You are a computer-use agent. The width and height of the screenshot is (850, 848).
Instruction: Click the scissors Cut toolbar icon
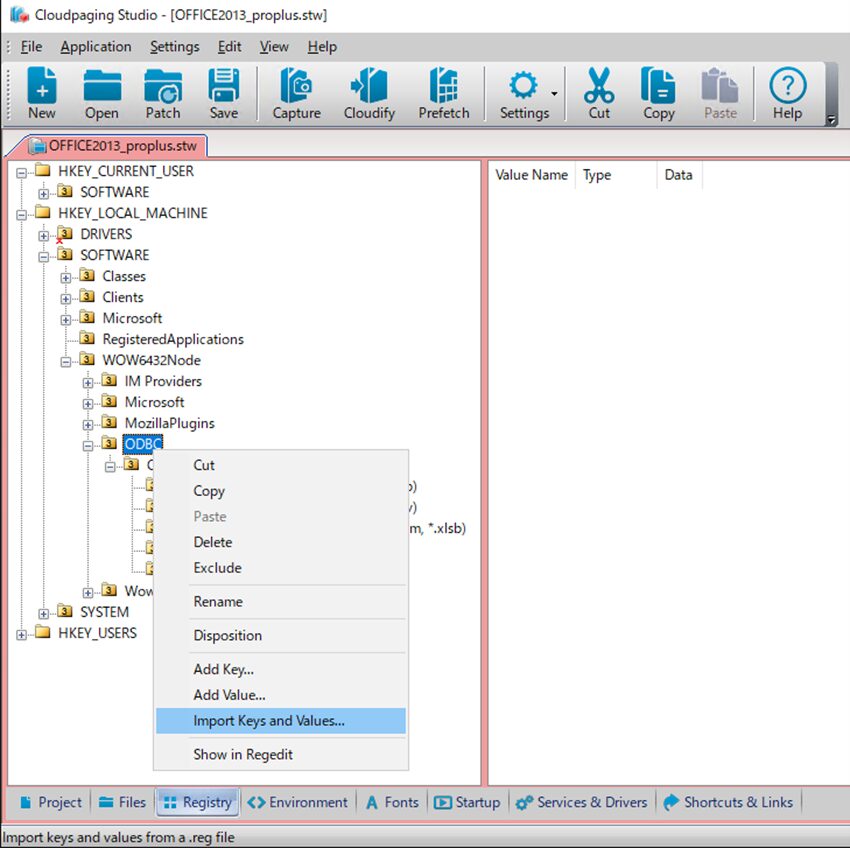599,87
